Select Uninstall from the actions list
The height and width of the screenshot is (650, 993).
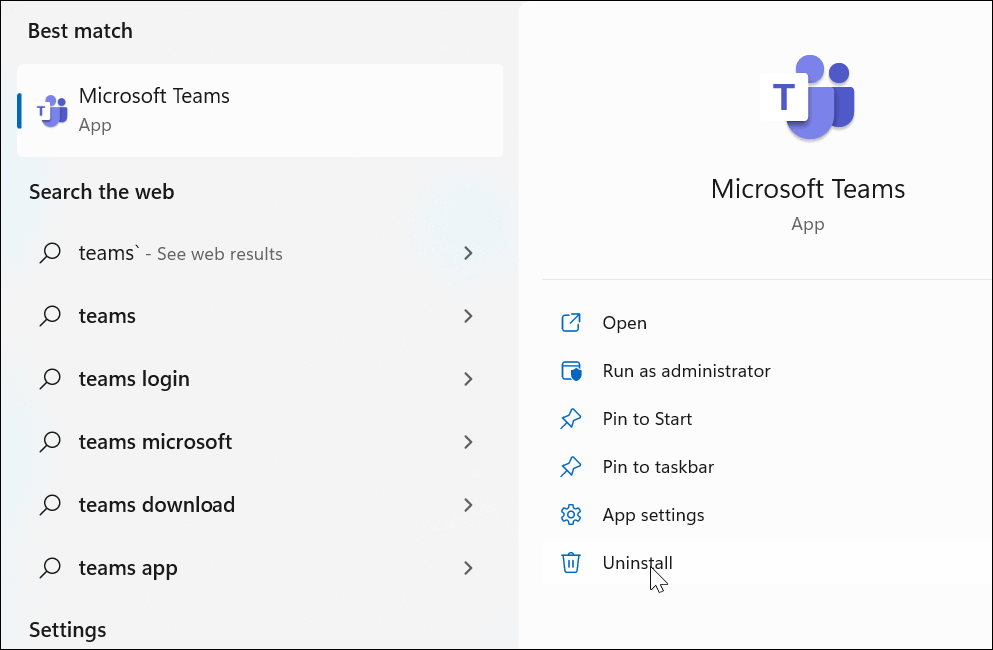(637, 562)
